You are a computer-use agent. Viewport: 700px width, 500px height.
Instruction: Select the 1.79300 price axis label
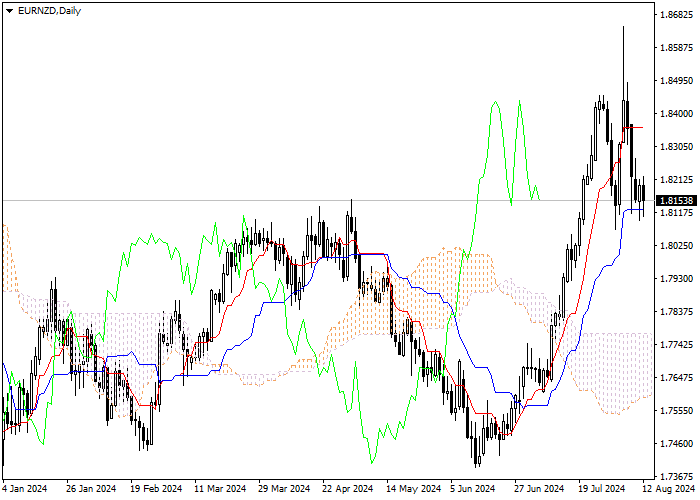pos(677,279)
